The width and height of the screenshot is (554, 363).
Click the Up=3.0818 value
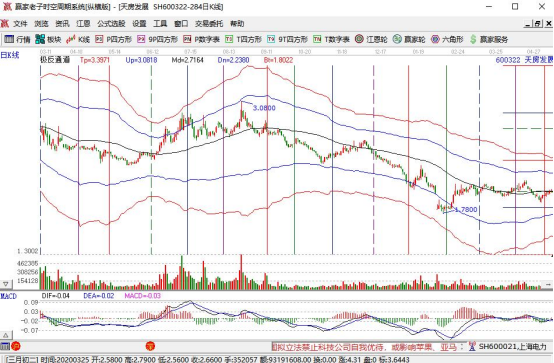click(x=141, y=60)
